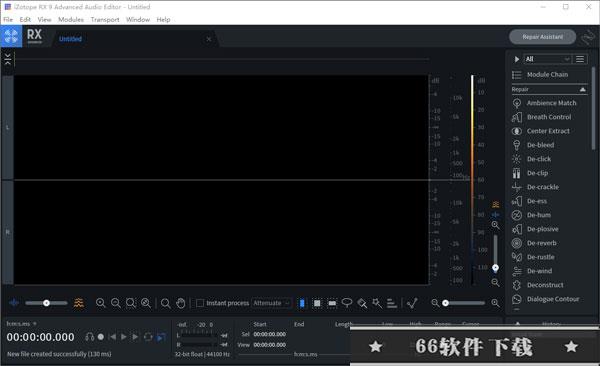Screen dimensions: 600x366
Task: Click the Find Similar Event checkmark tool
Action: [x=412, y=303]
